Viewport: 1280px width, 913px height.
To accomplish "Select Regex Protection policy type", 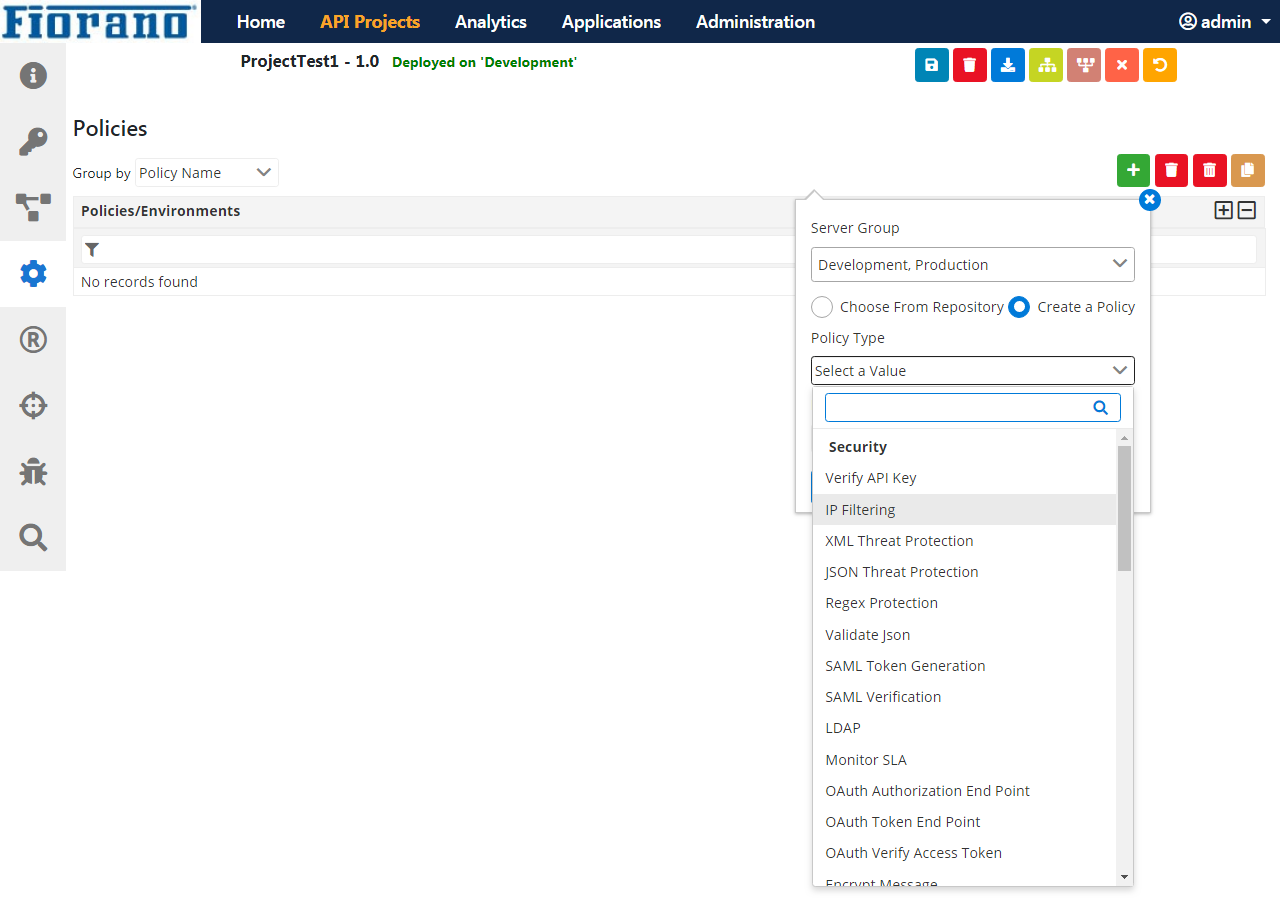I will [x=965, y=603].
